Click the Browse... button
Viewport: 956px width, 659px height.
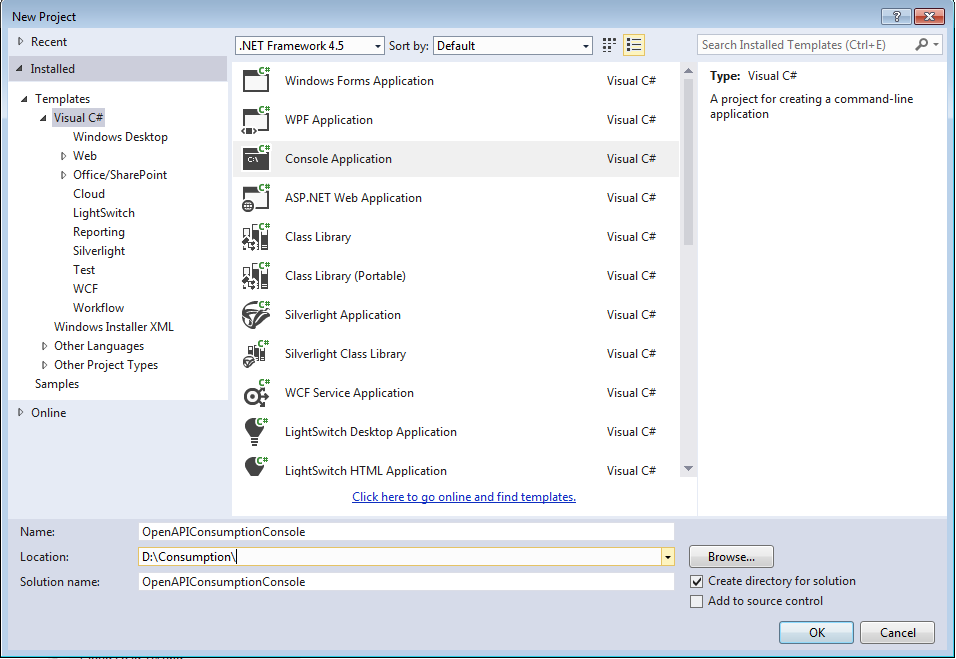pyautogui.click(x=731, y=557)
